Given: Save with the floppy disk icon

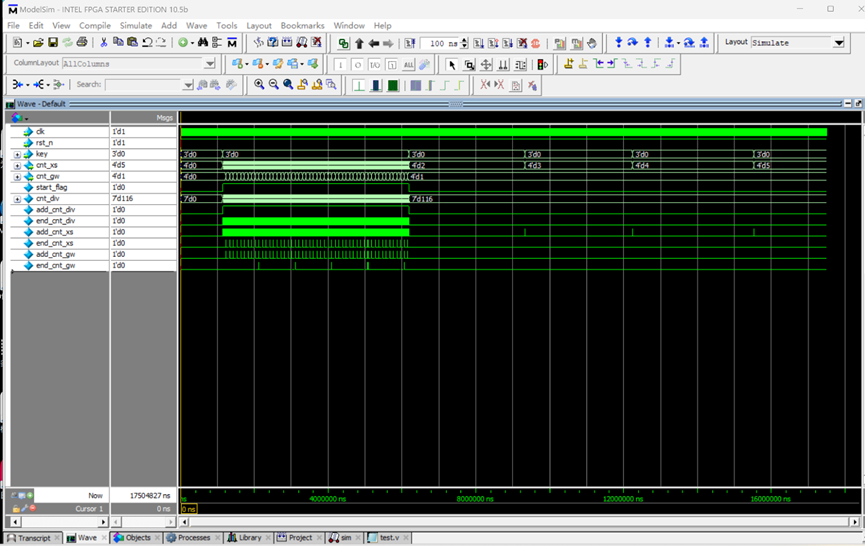Looking at the screenshot, I should (x=53, y=42).
